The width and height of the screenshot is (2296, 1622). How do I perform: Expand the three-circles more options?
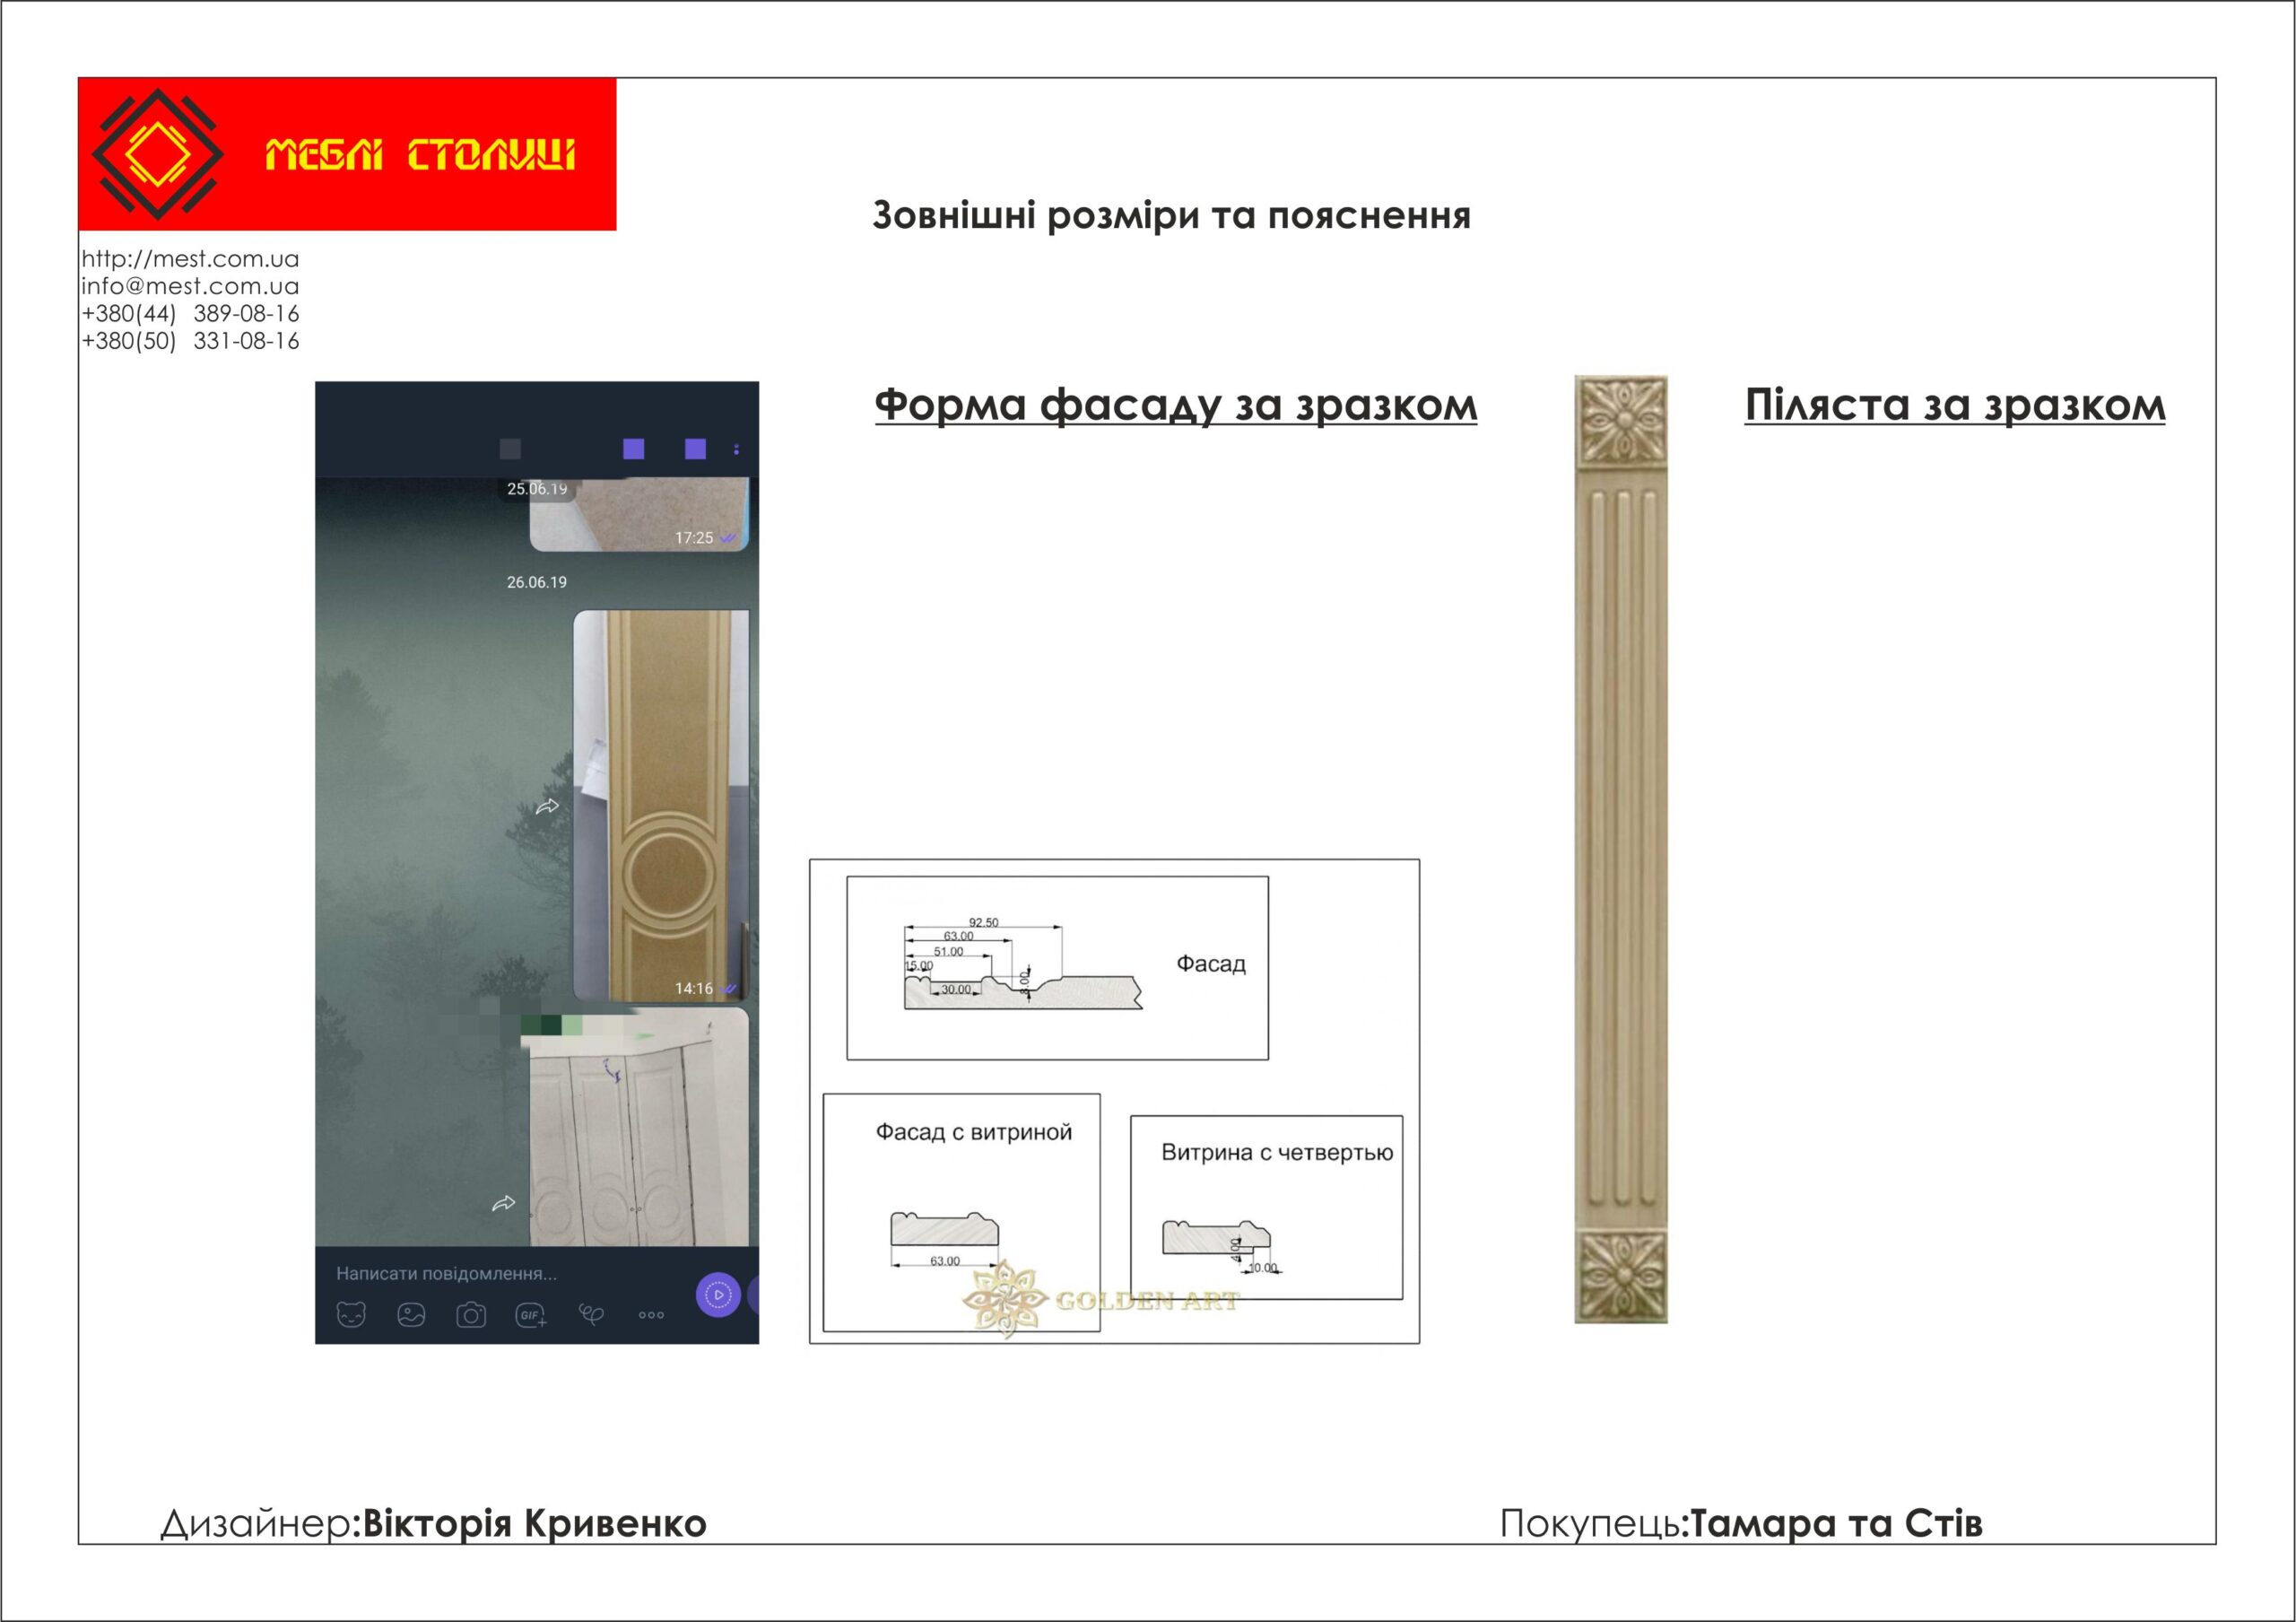(651, 1315)
